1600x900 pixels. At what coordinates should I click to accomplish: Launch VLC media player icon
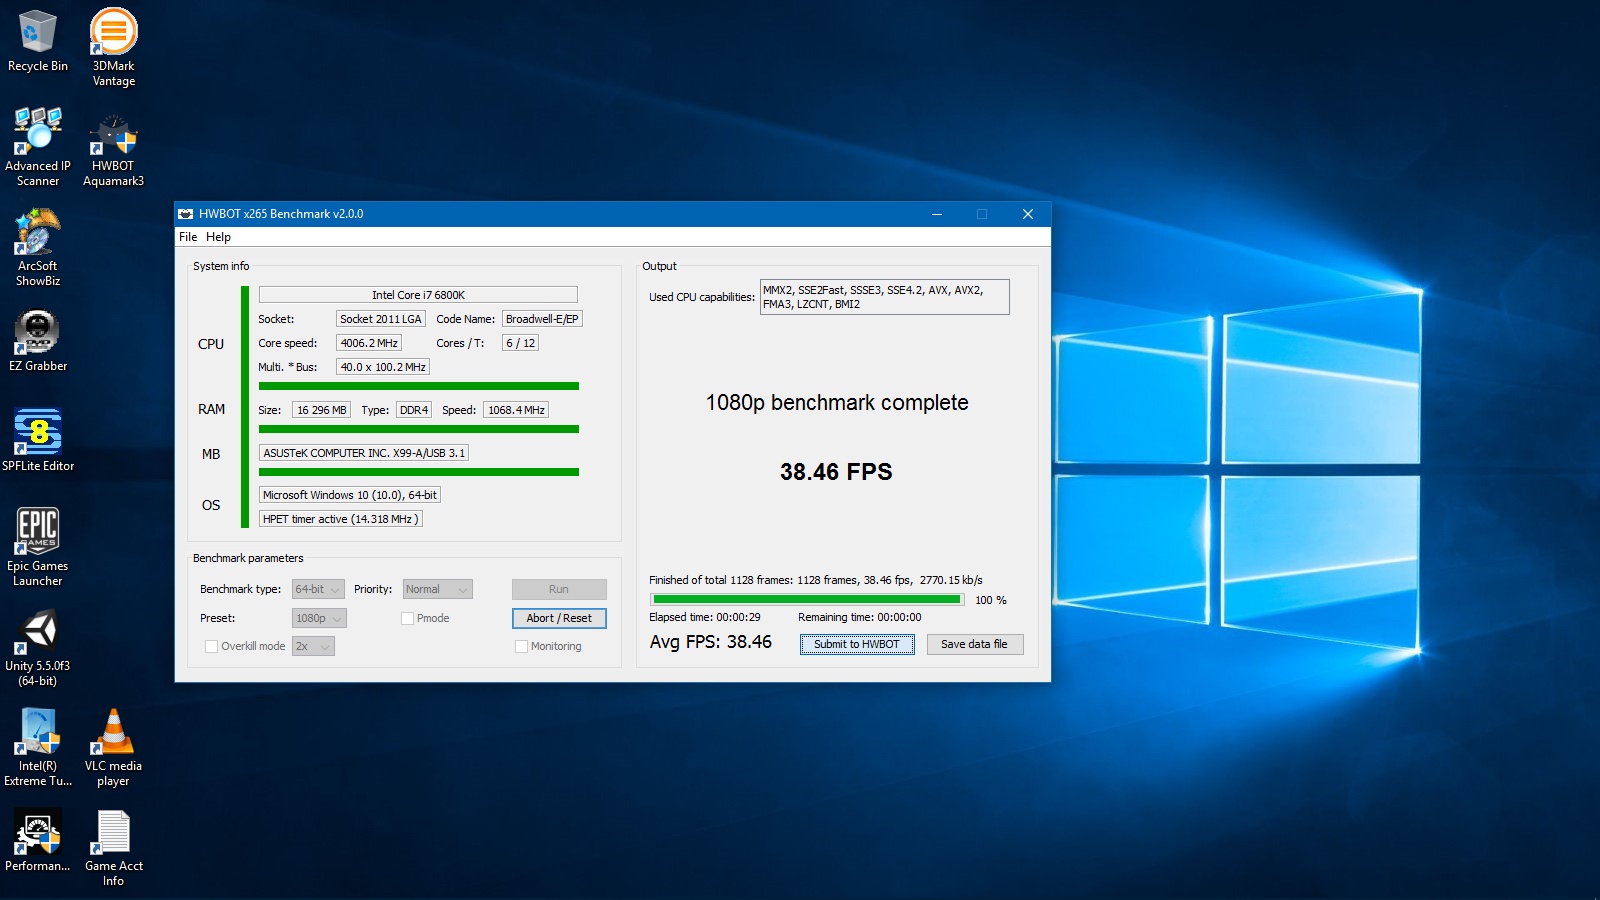pyautogui.click(x=113, y=747)
